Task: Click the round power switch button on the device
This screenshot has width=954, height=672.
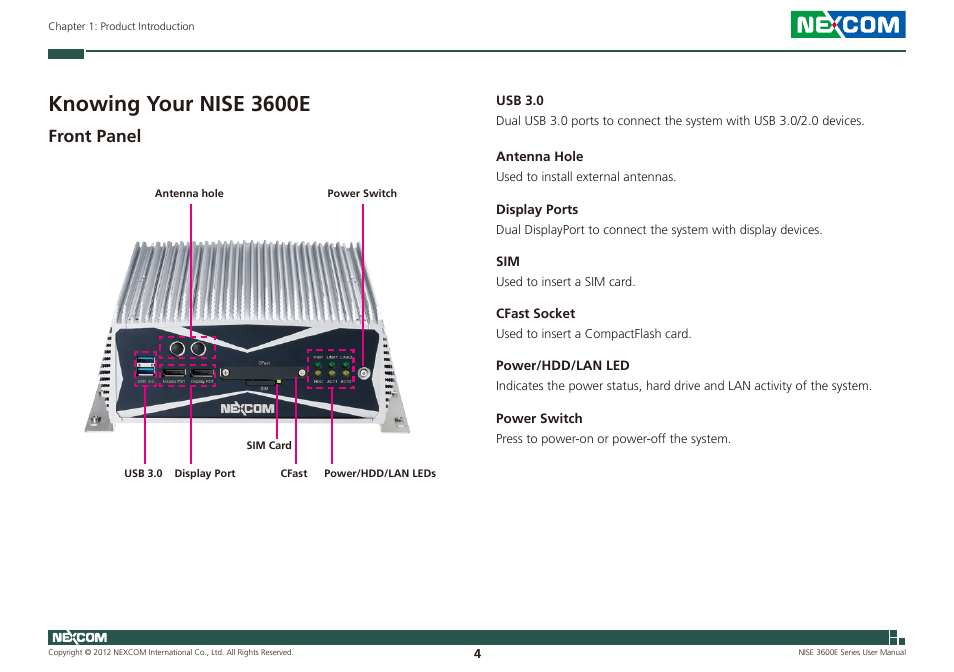Action: (364, 373)
